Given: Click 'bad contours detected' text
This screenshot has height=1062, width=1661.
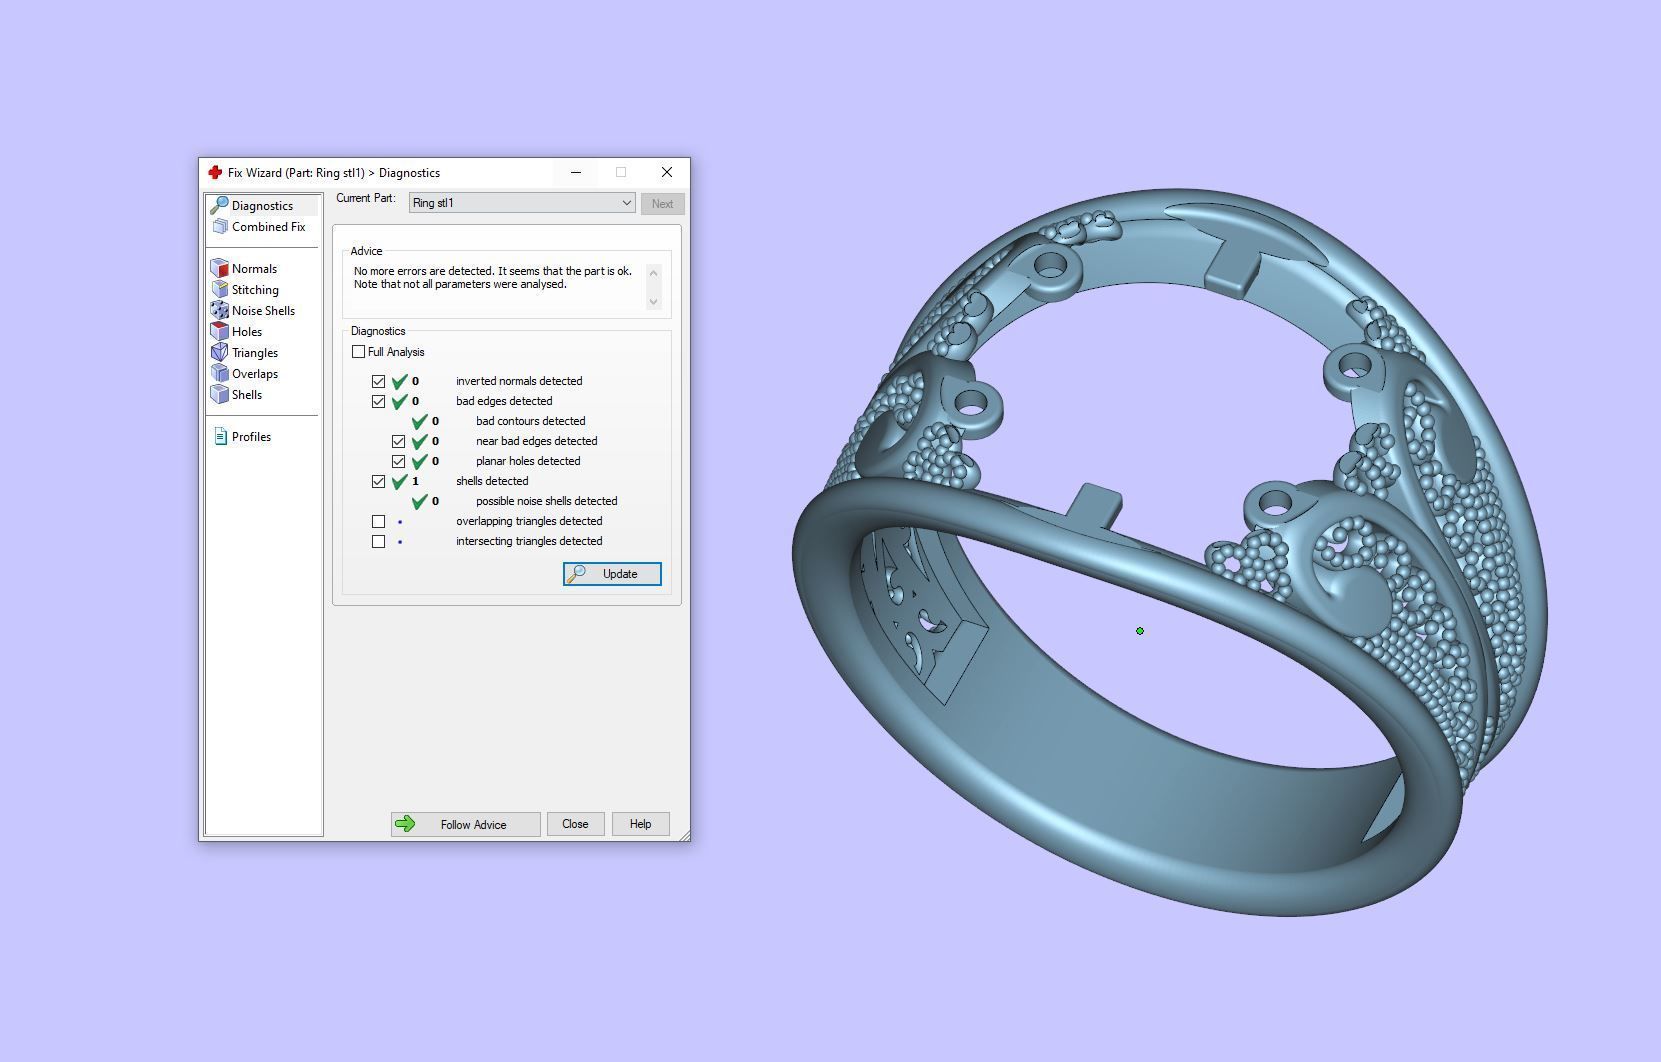Looking at the screenshot, I should [531, 421].
